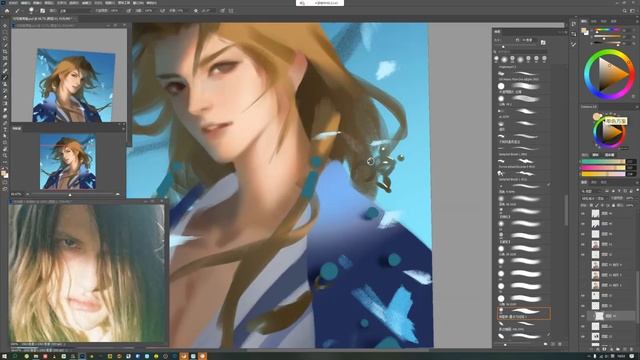640x360 pixels.
Task: Select the Crop tool
Action: [5, 51]
